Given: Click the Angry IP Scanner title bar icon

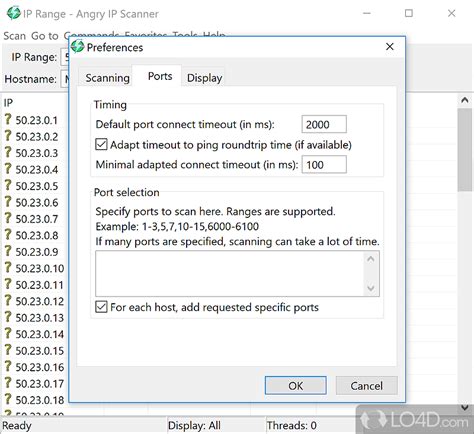Looking at the screenshot, I should click(x=13, y=13).
